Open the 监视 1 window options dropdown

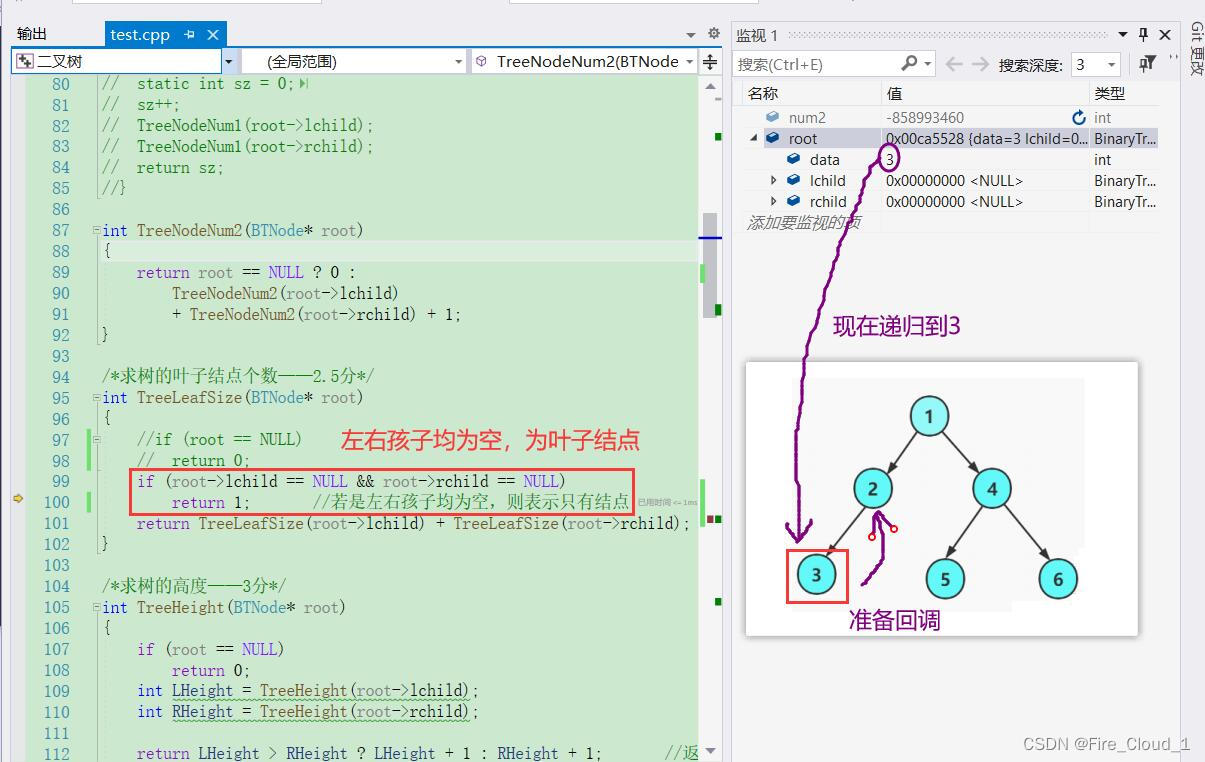[x=1123, y=35]
